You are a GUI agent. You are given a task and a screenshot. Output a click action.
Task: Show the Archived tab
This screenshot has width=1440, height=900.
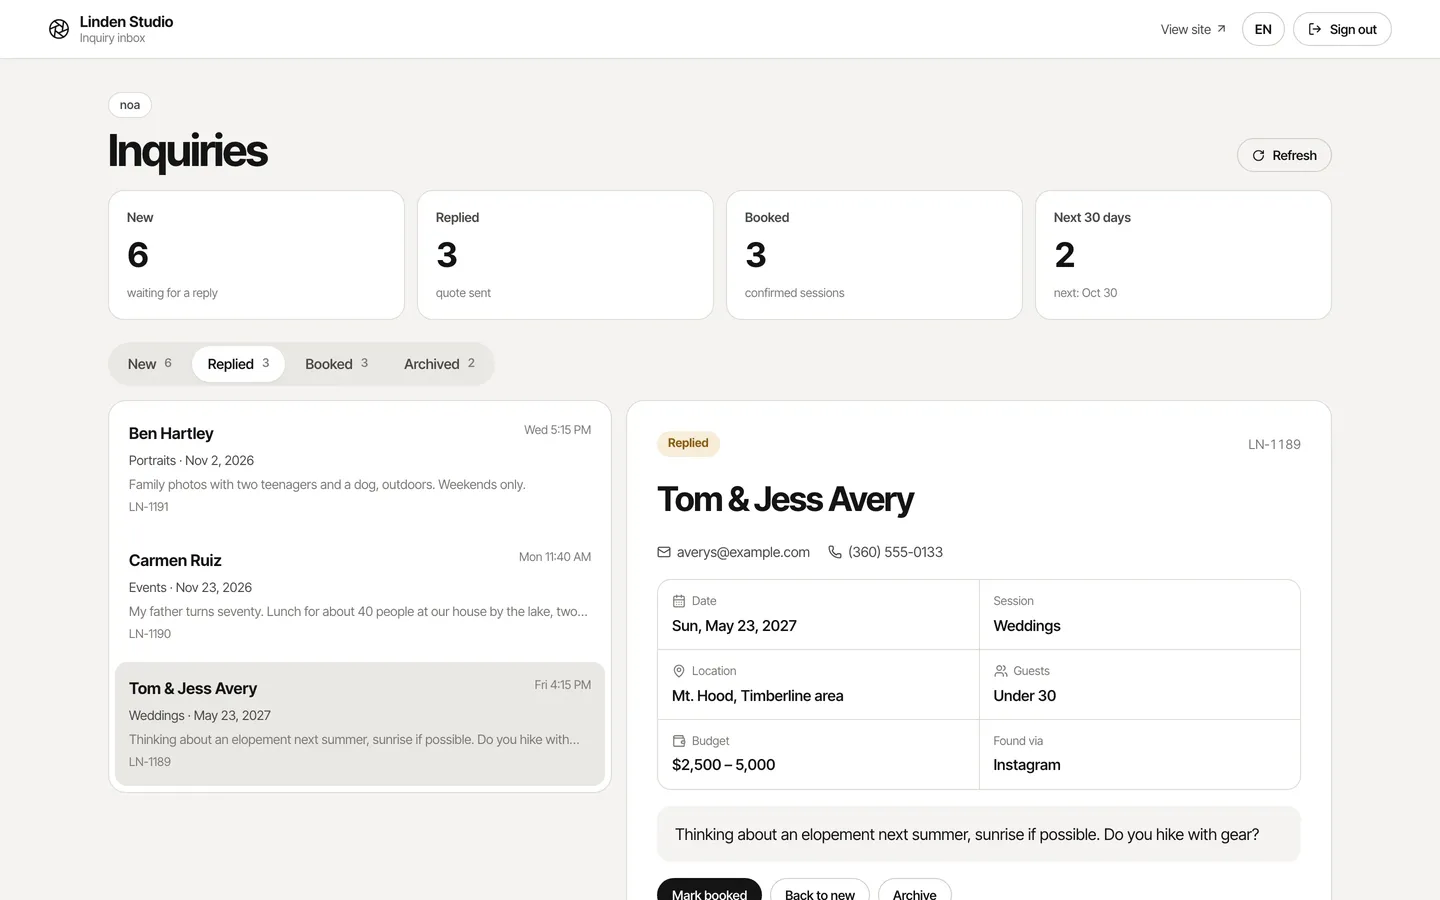(439, 364)
